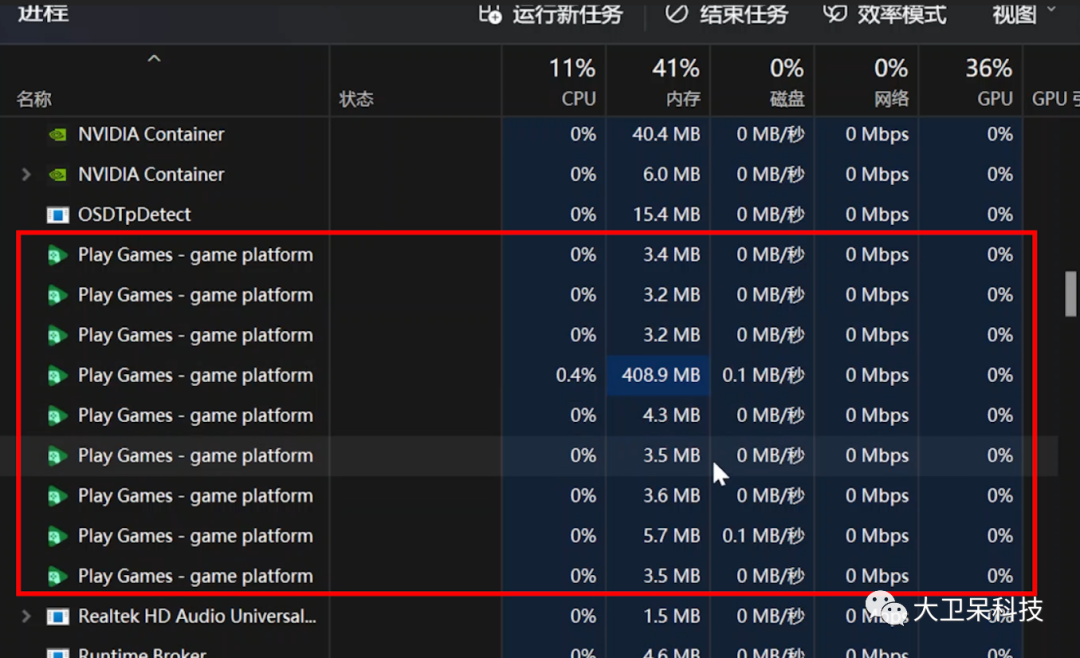Image resolution: width=1080 pixels, height=658 pixels.
Task: Click the Efficiency mode leaf icon
Action: click(835, 14)
